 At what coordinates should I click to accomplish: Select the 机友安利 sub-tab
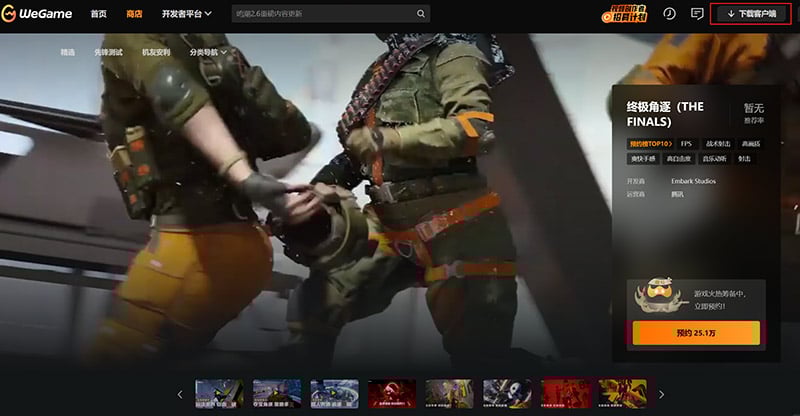click(x=156, y=52)
